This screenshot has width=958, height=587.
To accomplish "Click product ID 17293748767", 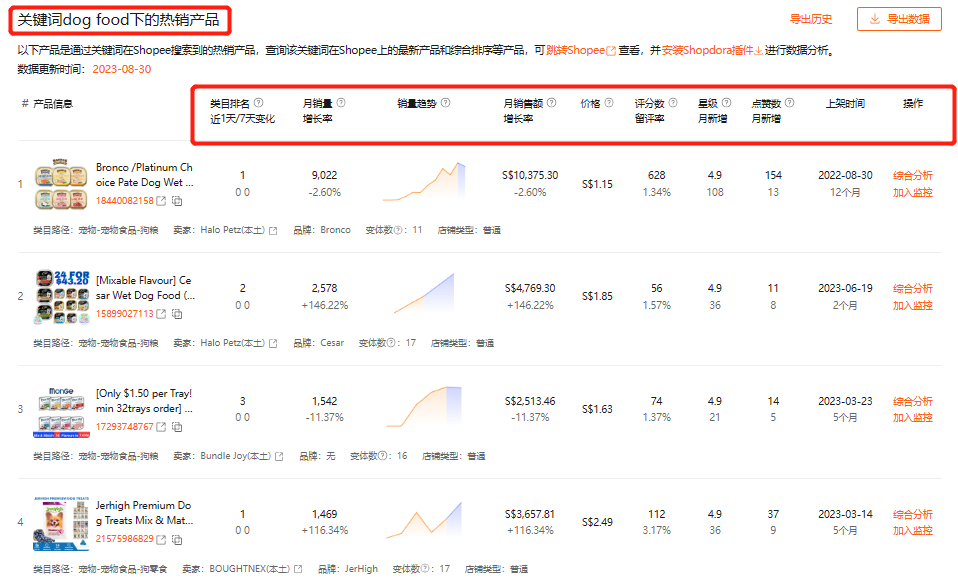I will tap(125, 427).
